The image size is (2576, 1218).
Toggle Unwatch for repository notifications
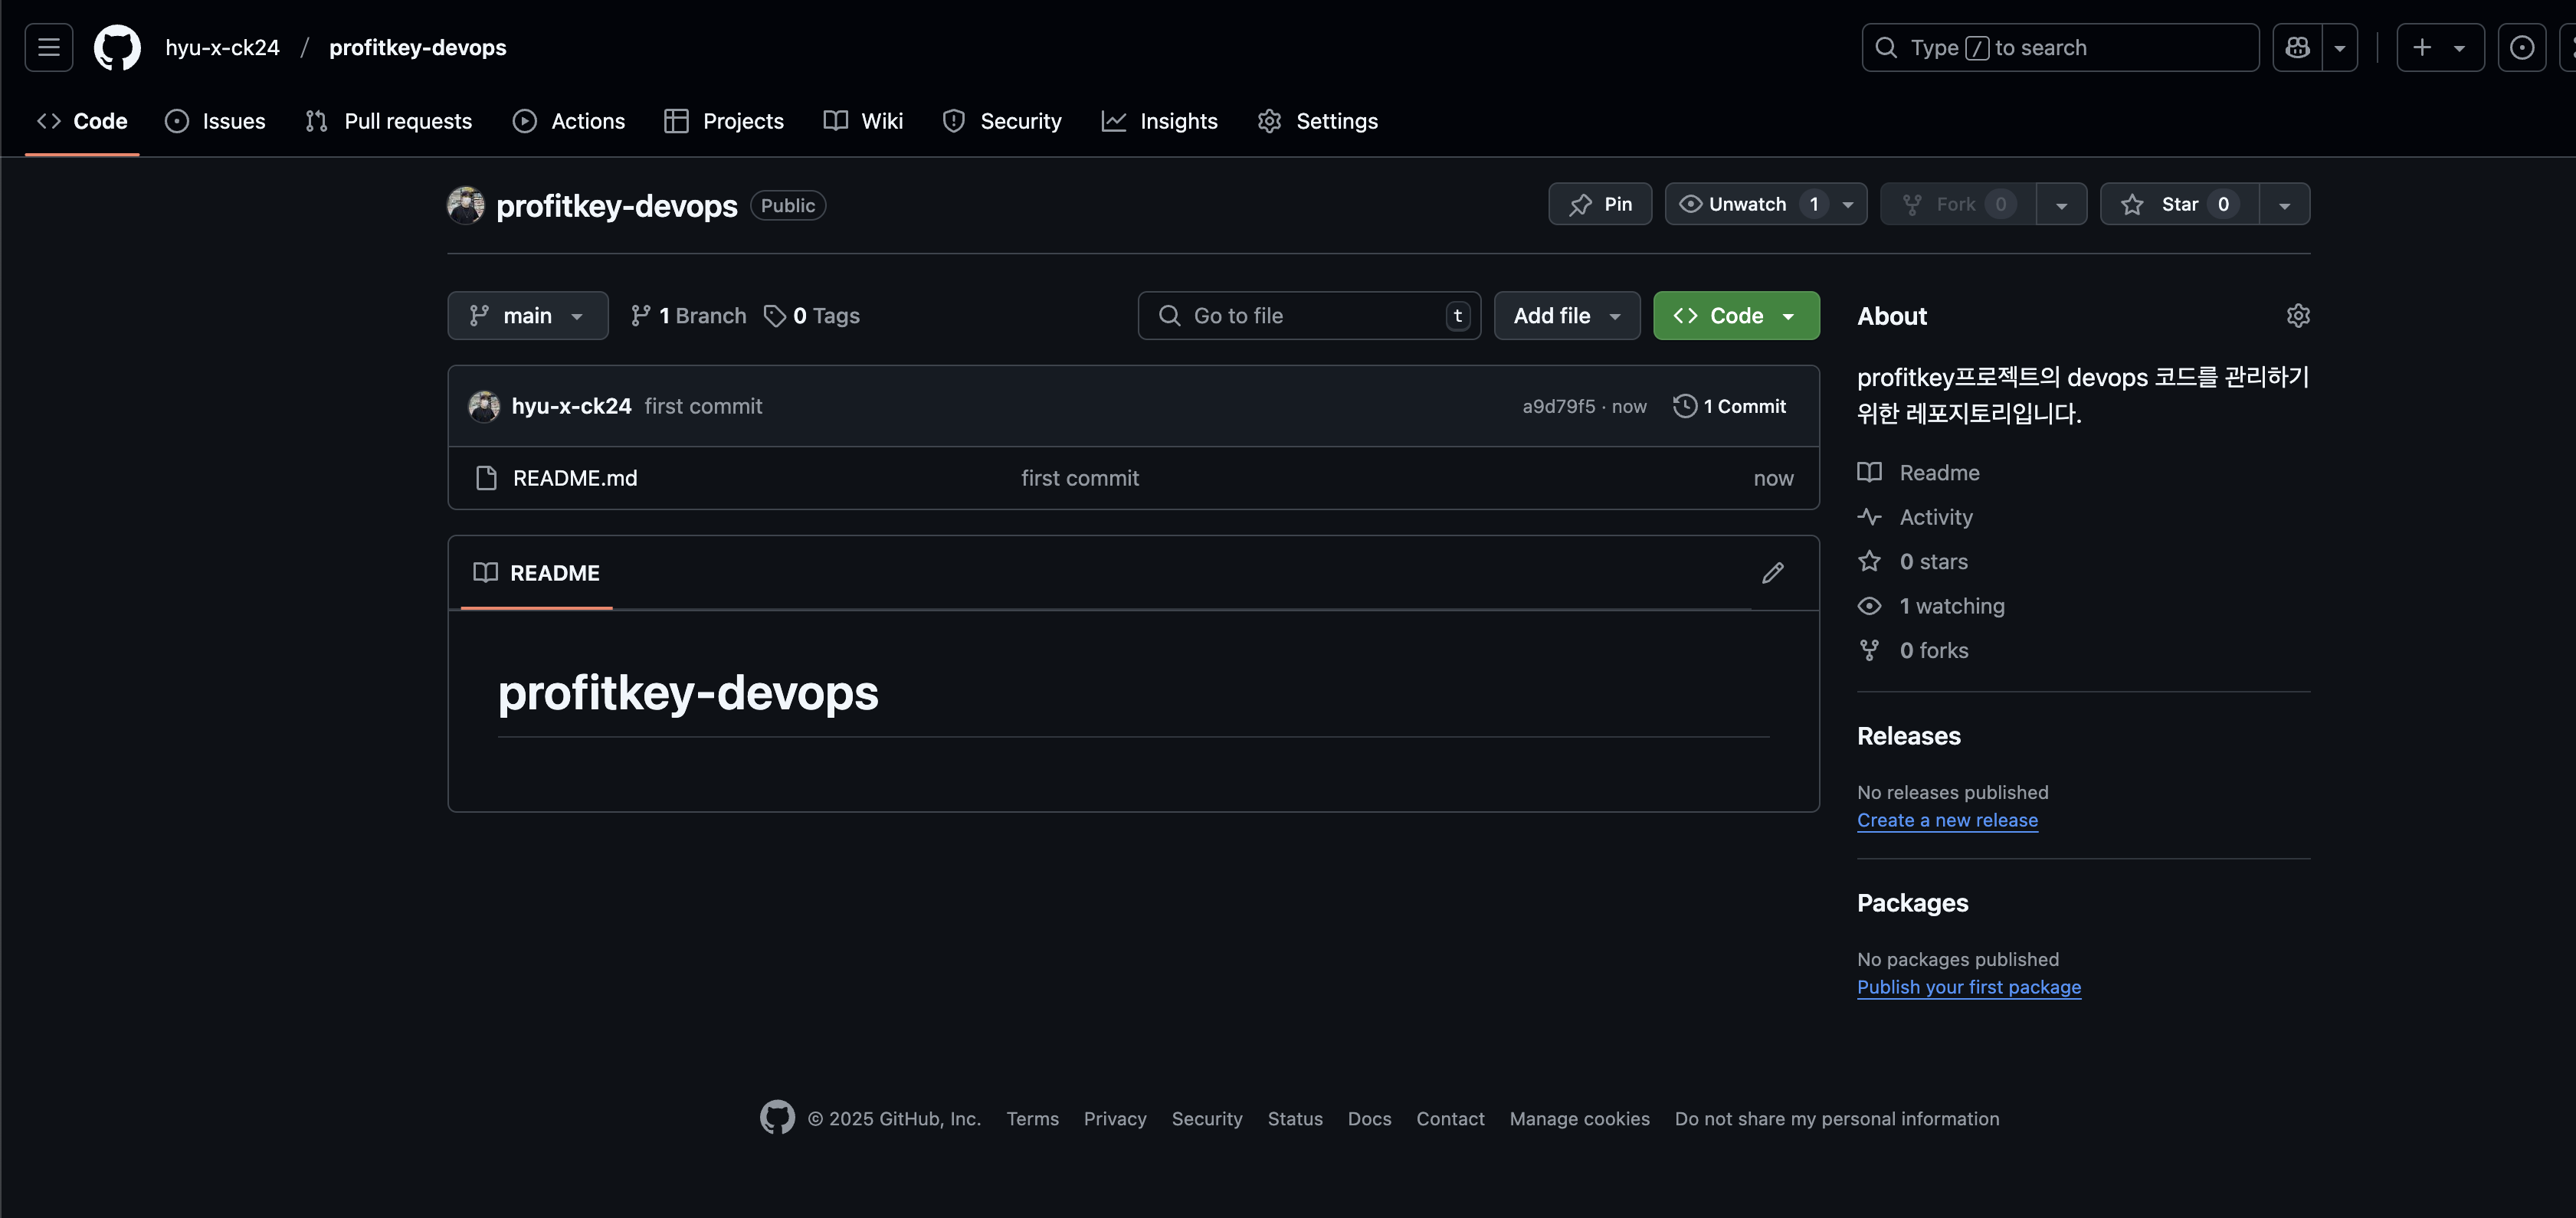click(1747, 204)
